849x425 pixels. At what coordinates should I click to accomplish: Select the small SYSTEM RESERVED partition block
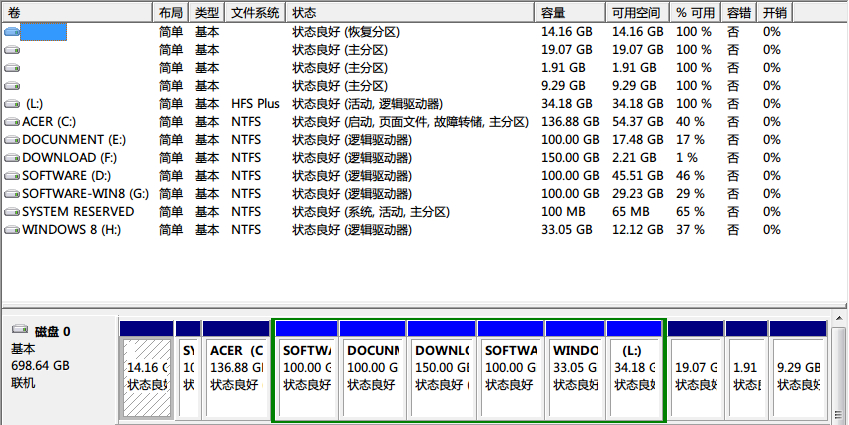pos(188,370)
